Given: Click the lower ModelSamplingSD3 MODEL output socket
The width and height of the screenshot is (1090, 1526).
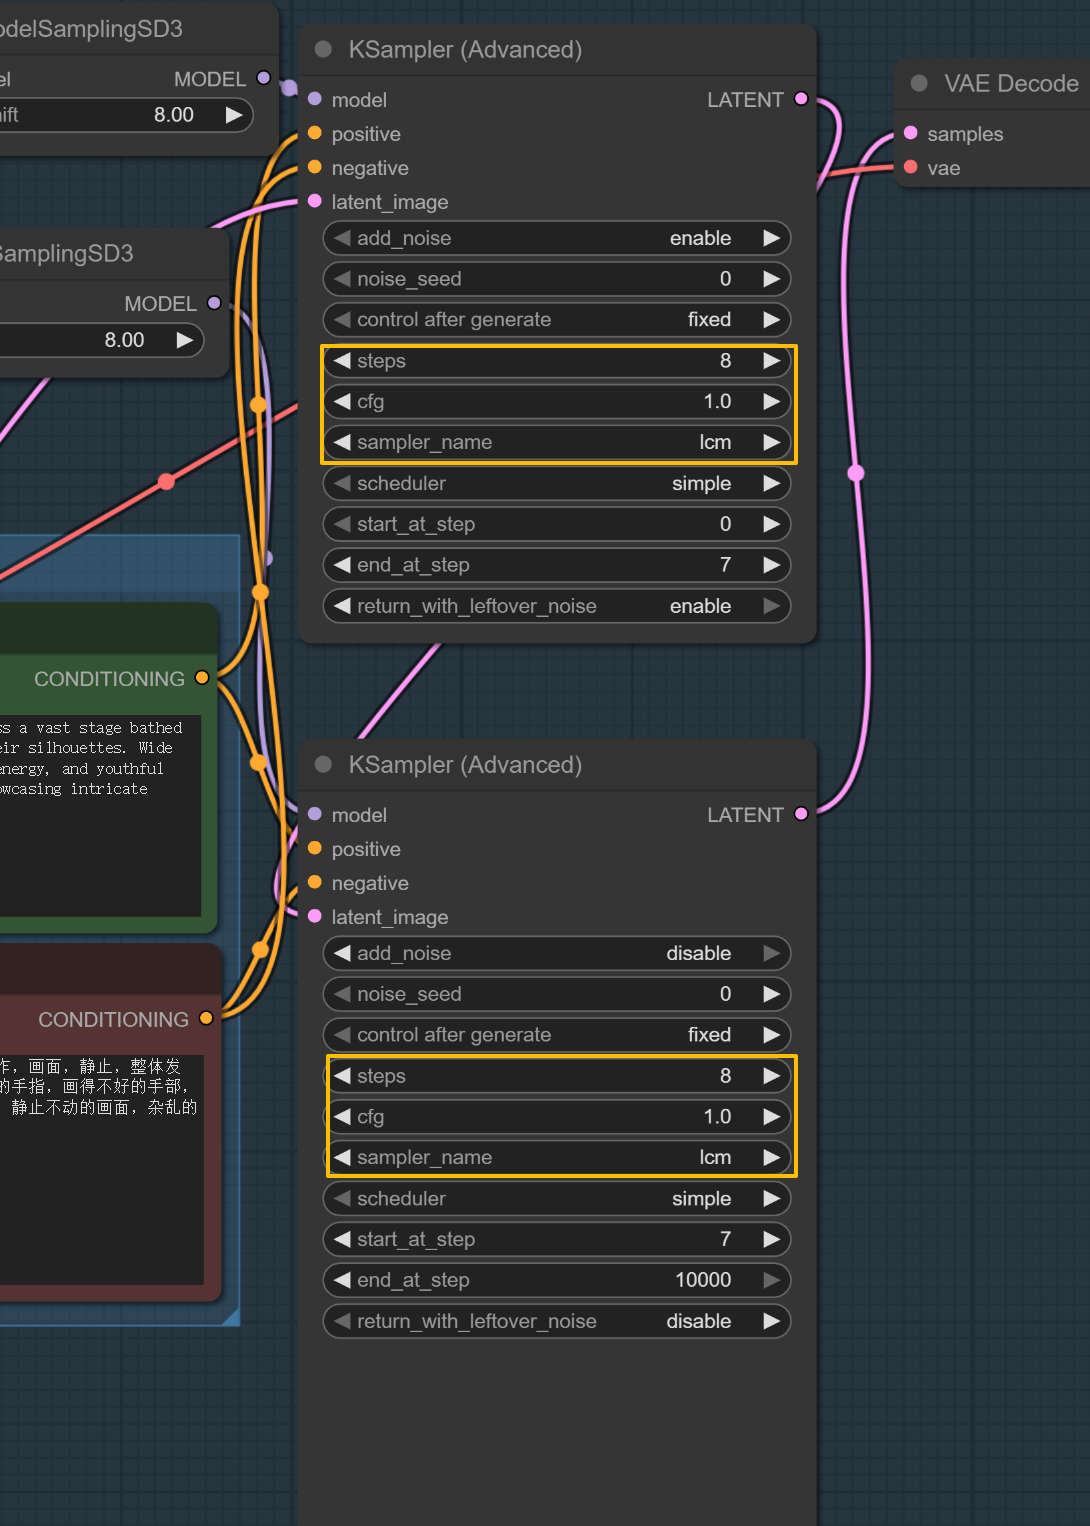Looking at the screenshot, I should [214, 303].
